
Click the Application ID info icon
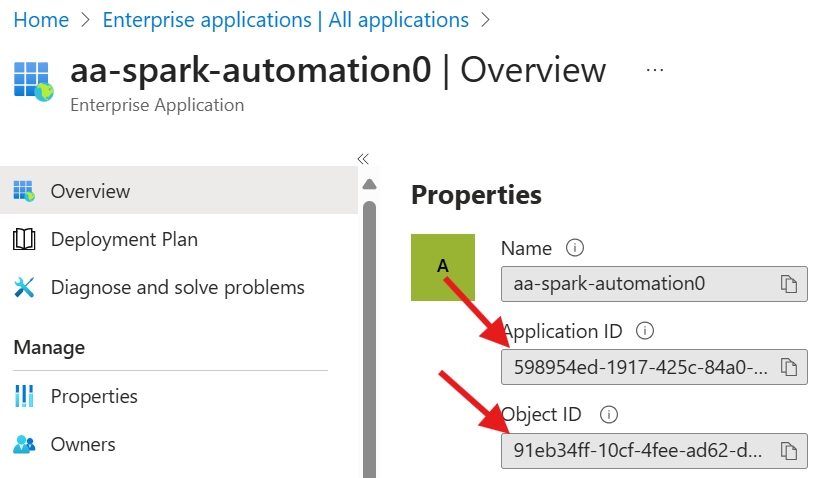(x=645, y=330)
